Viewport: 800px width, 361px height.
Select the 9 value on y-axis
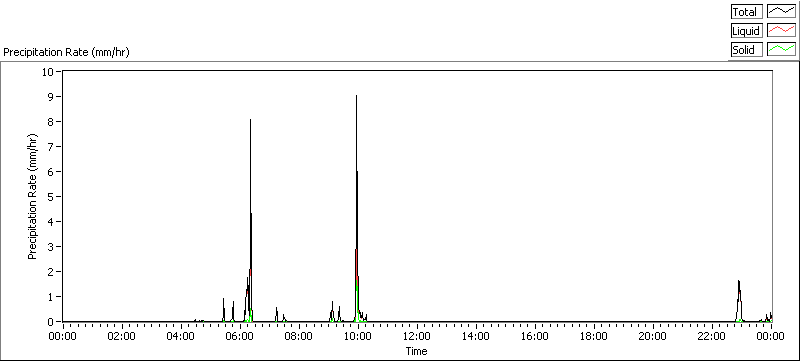tap(52, 96)
